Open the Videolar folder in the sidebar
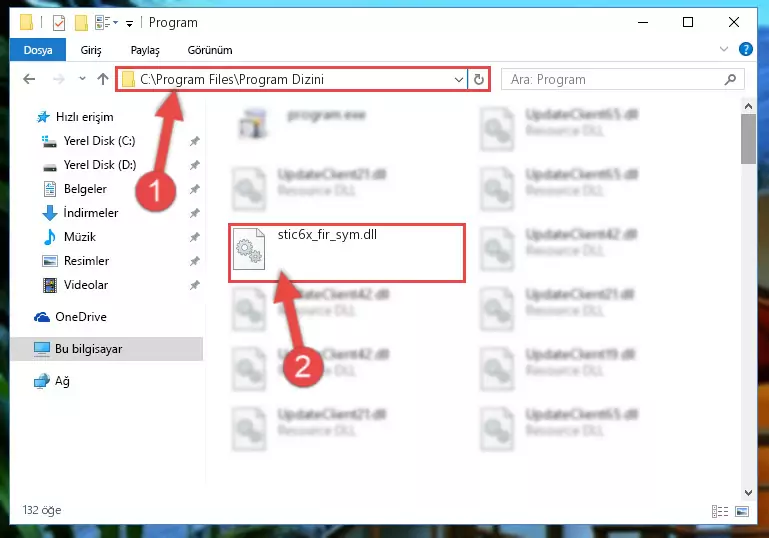The height and width of the screenshot is (538, 769). (x=86, y=285)
